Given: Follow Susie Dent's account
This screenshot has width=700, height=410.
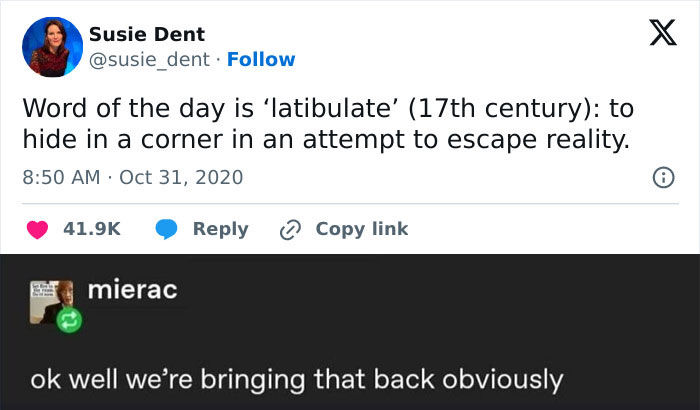Looking at the screenshot, I should pos(261,59).
